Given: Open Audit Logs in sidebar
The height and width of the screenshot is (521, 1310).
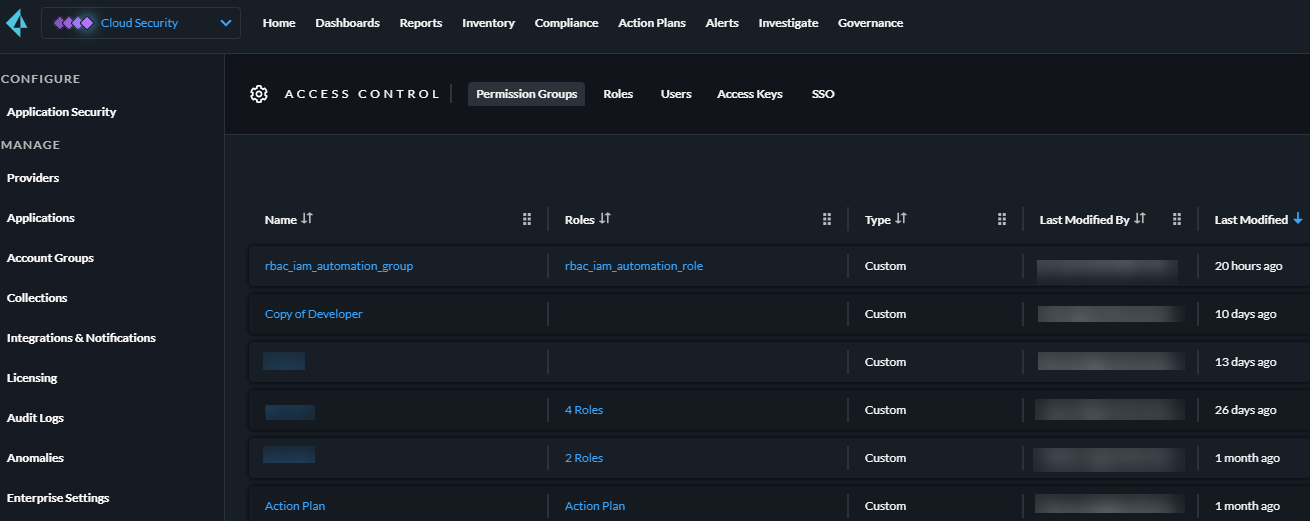Looking at the screenshot, I should click(35, 418).
